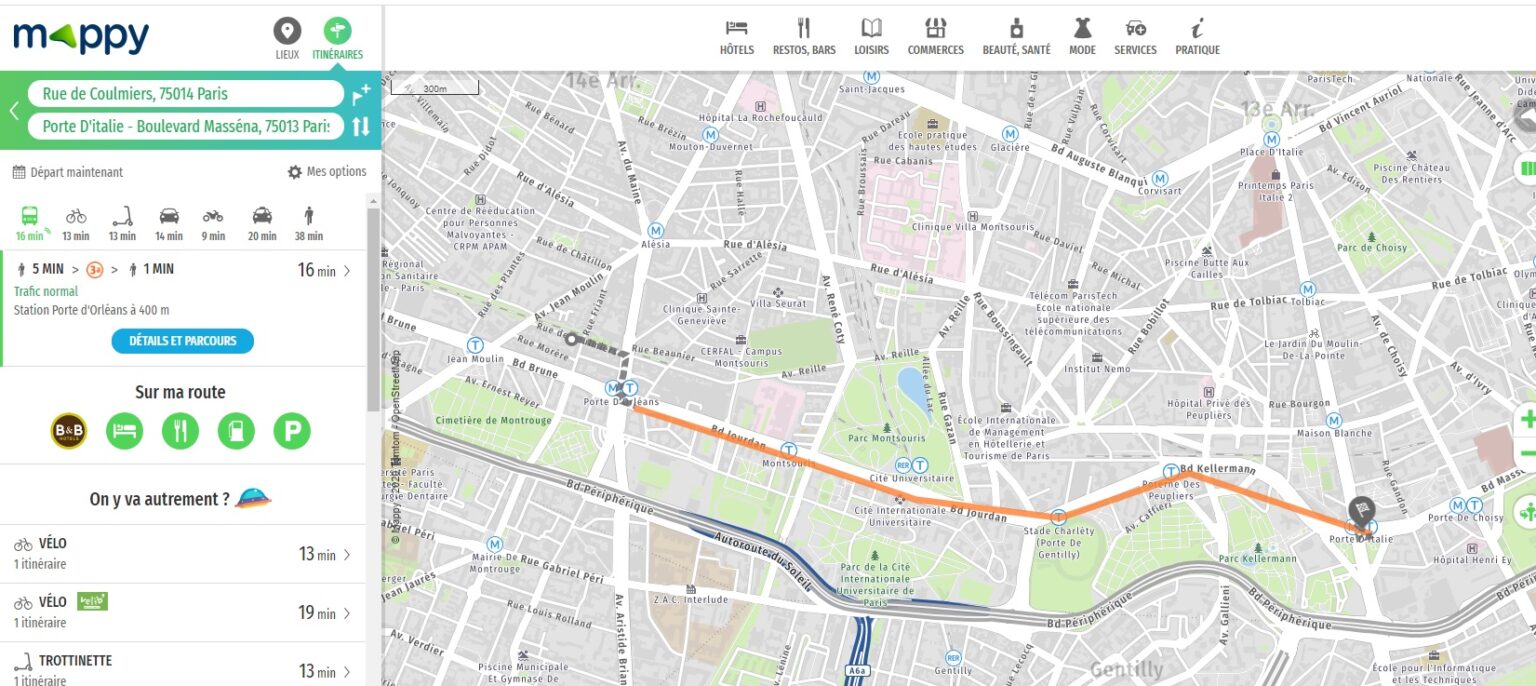Click the Corvisart metro icon
The image size is (1536, 686).
click(1160, 177)
